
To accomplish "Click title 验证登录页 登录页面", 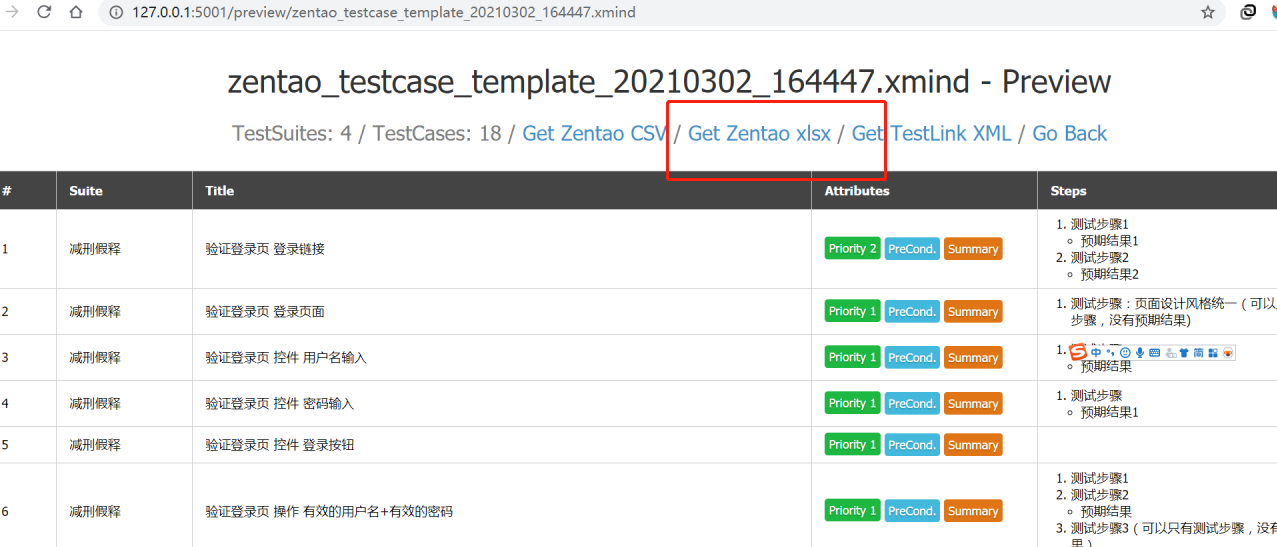I will click(265, 312).
